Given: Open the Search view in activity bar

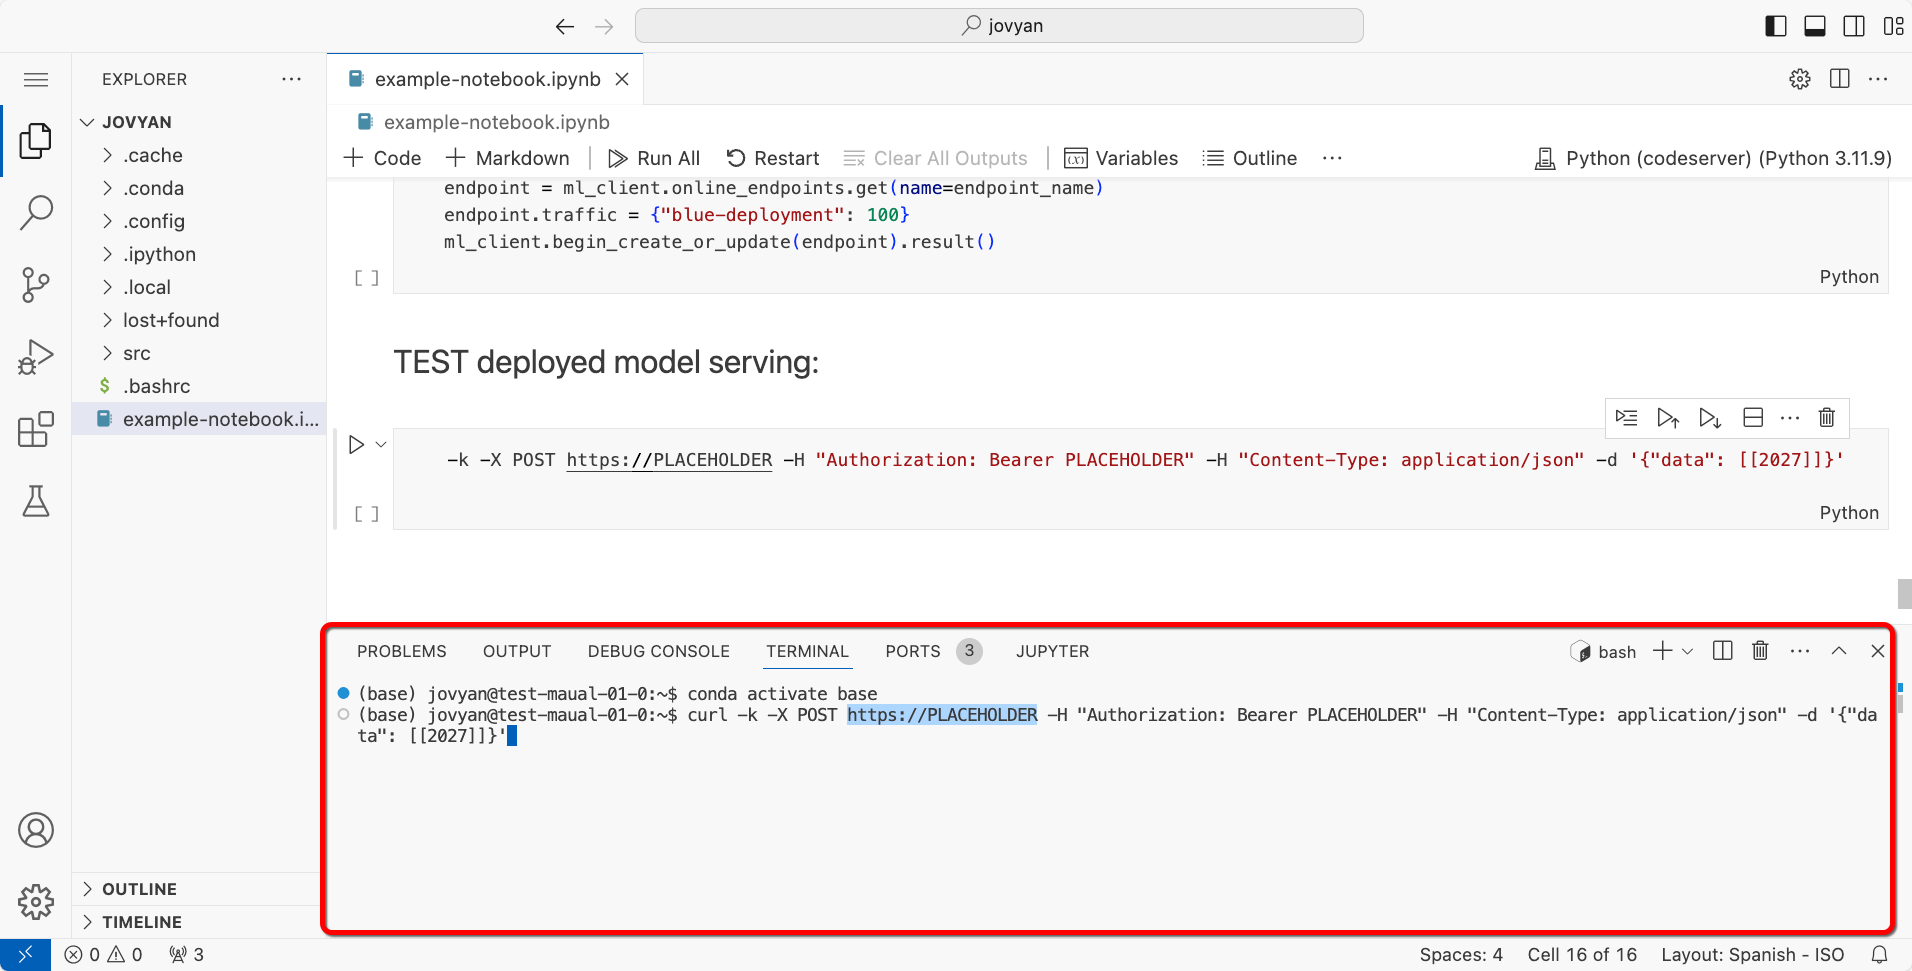Looking at the screenshot, I should pyautogui.click(x=36, y=212).
